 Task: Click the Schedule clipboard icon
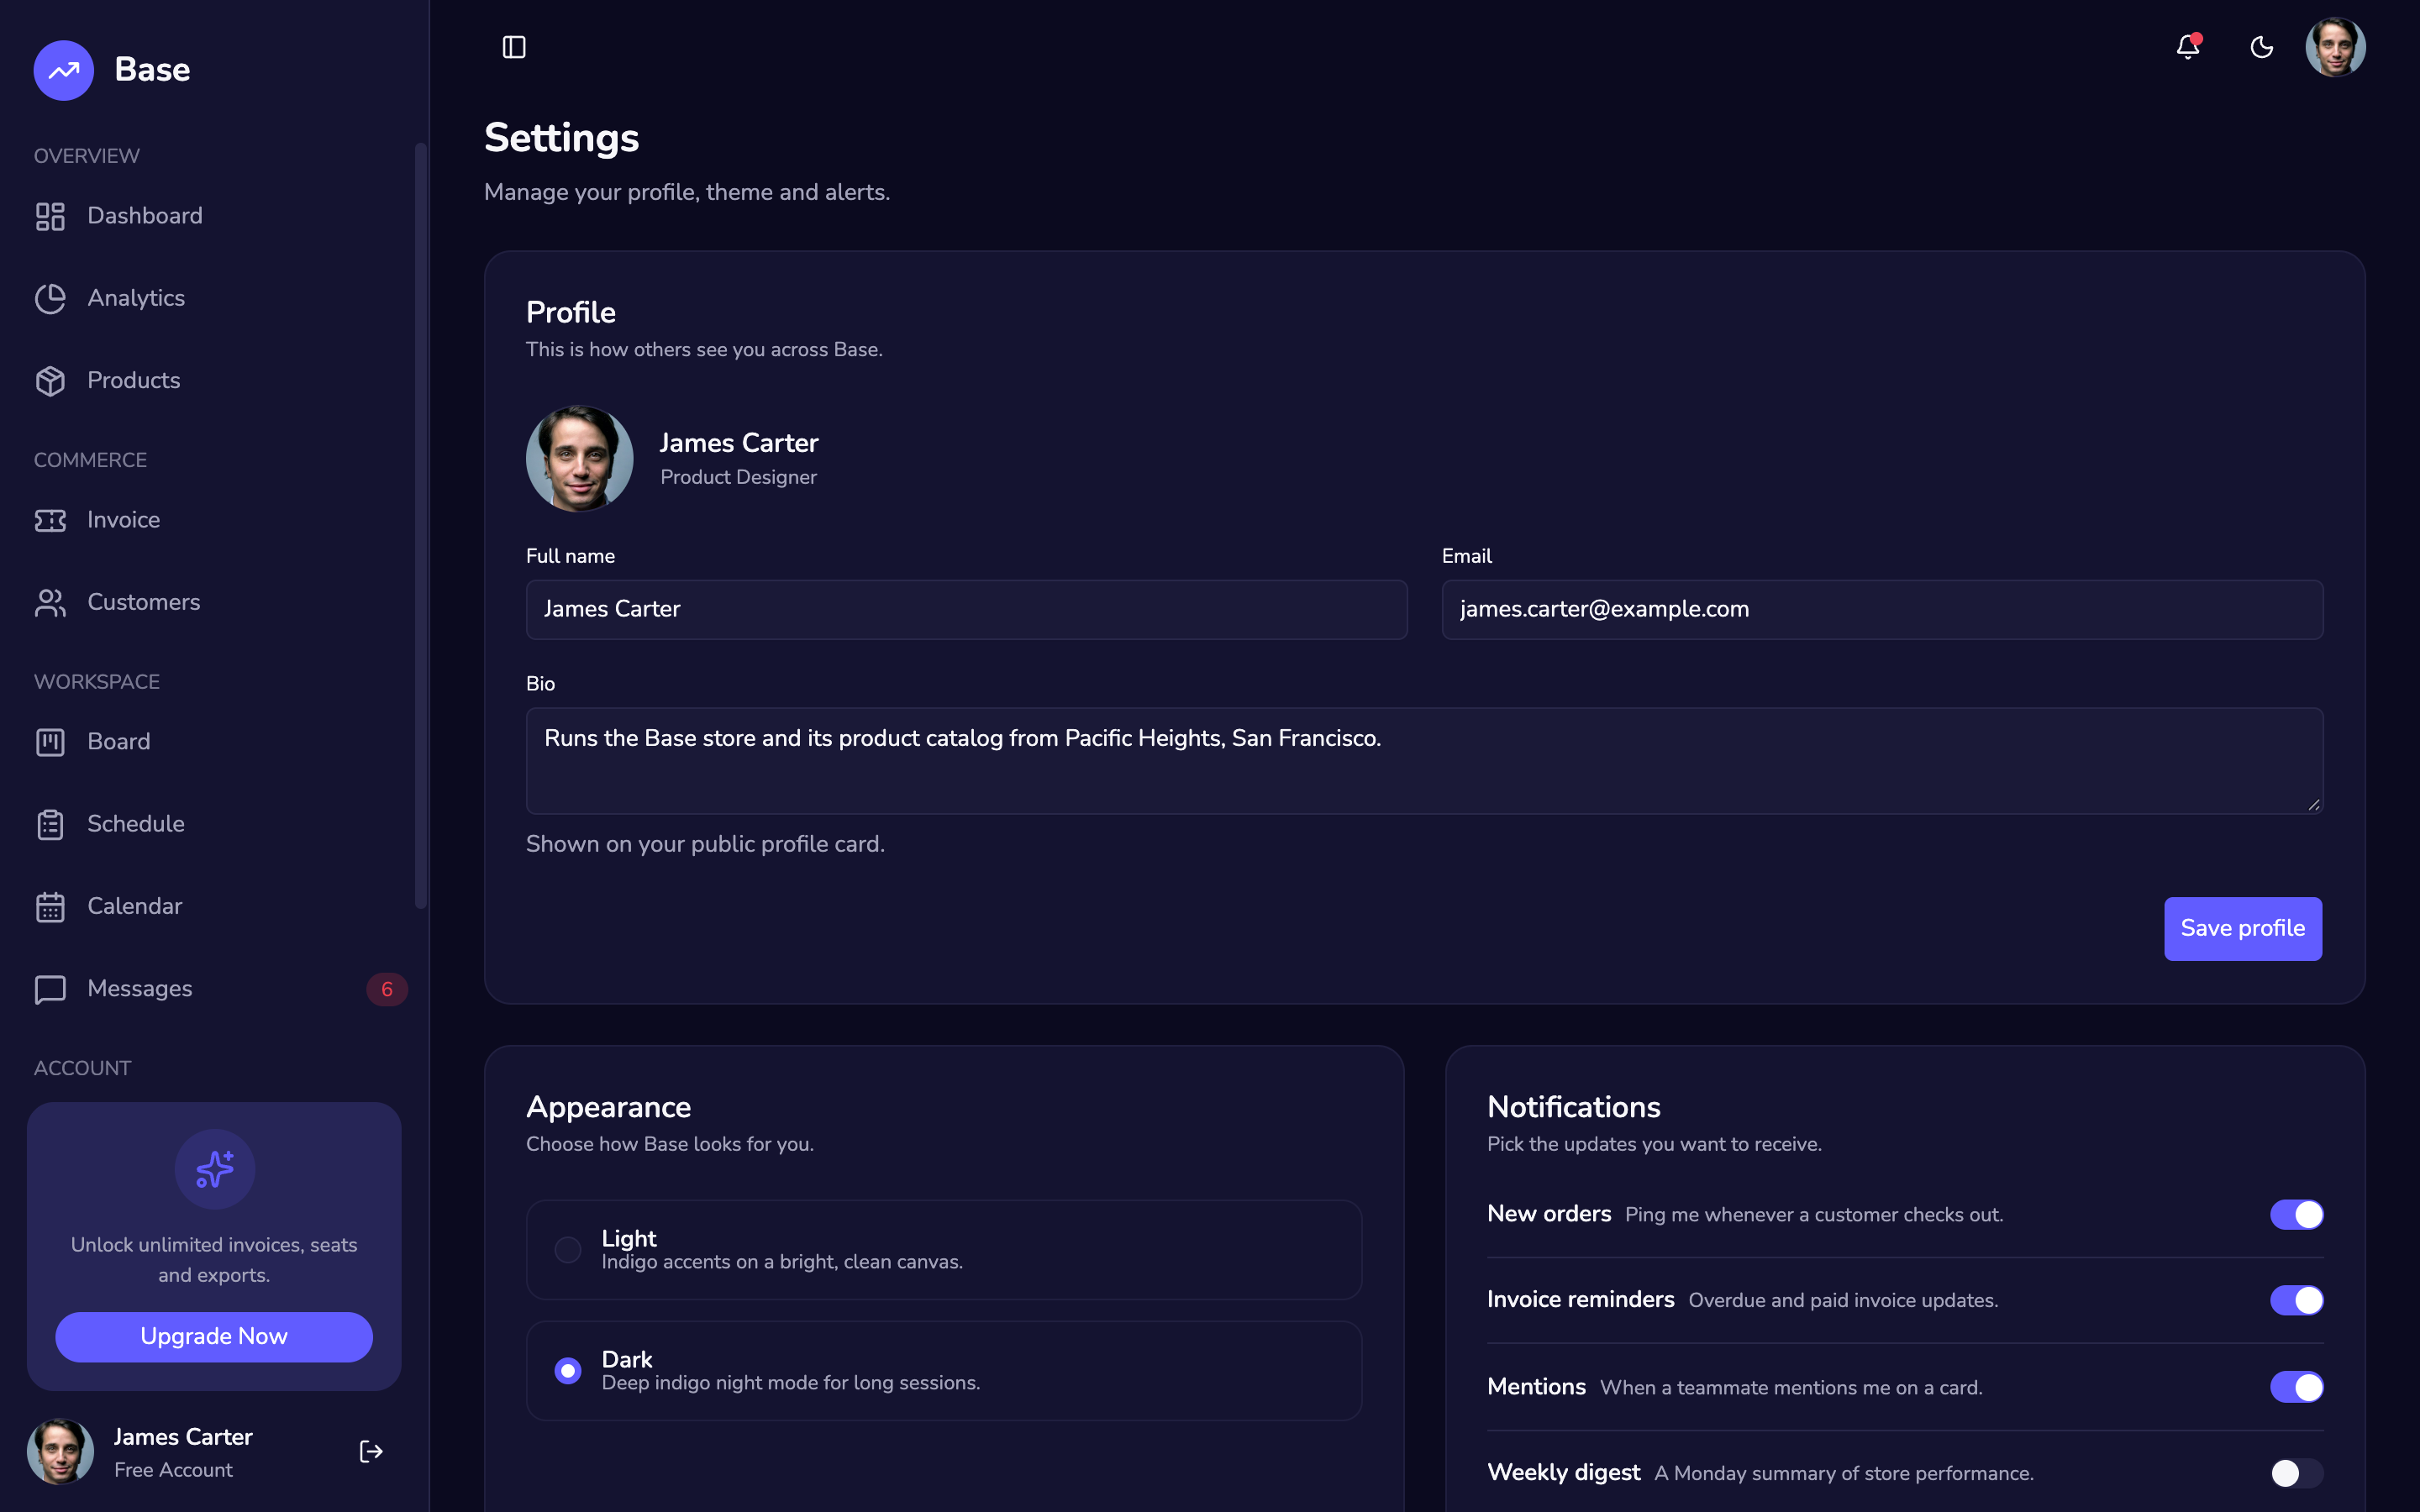coord(50,824)
